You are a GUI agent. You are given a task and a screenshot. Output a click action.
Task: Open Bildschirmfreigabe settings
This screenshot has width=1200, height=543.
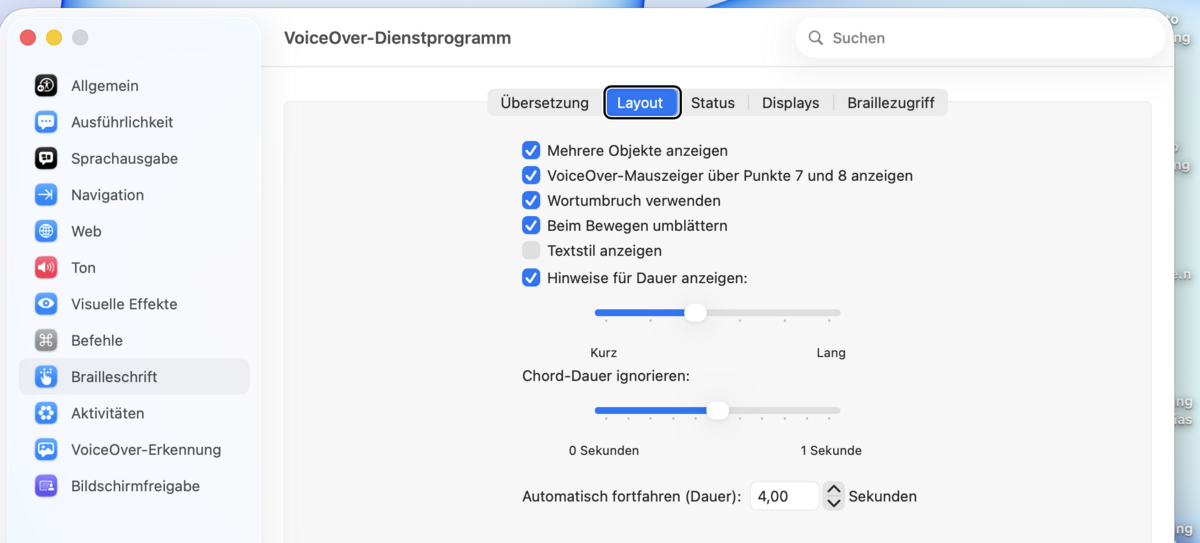click(x=134, y=486)
